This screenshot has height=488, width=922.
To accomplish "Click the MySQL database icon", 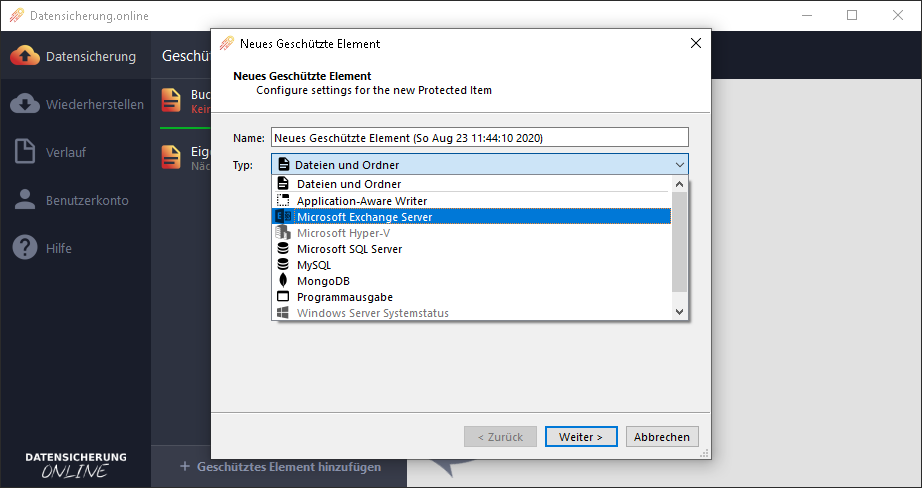I will tap(283, 265).
